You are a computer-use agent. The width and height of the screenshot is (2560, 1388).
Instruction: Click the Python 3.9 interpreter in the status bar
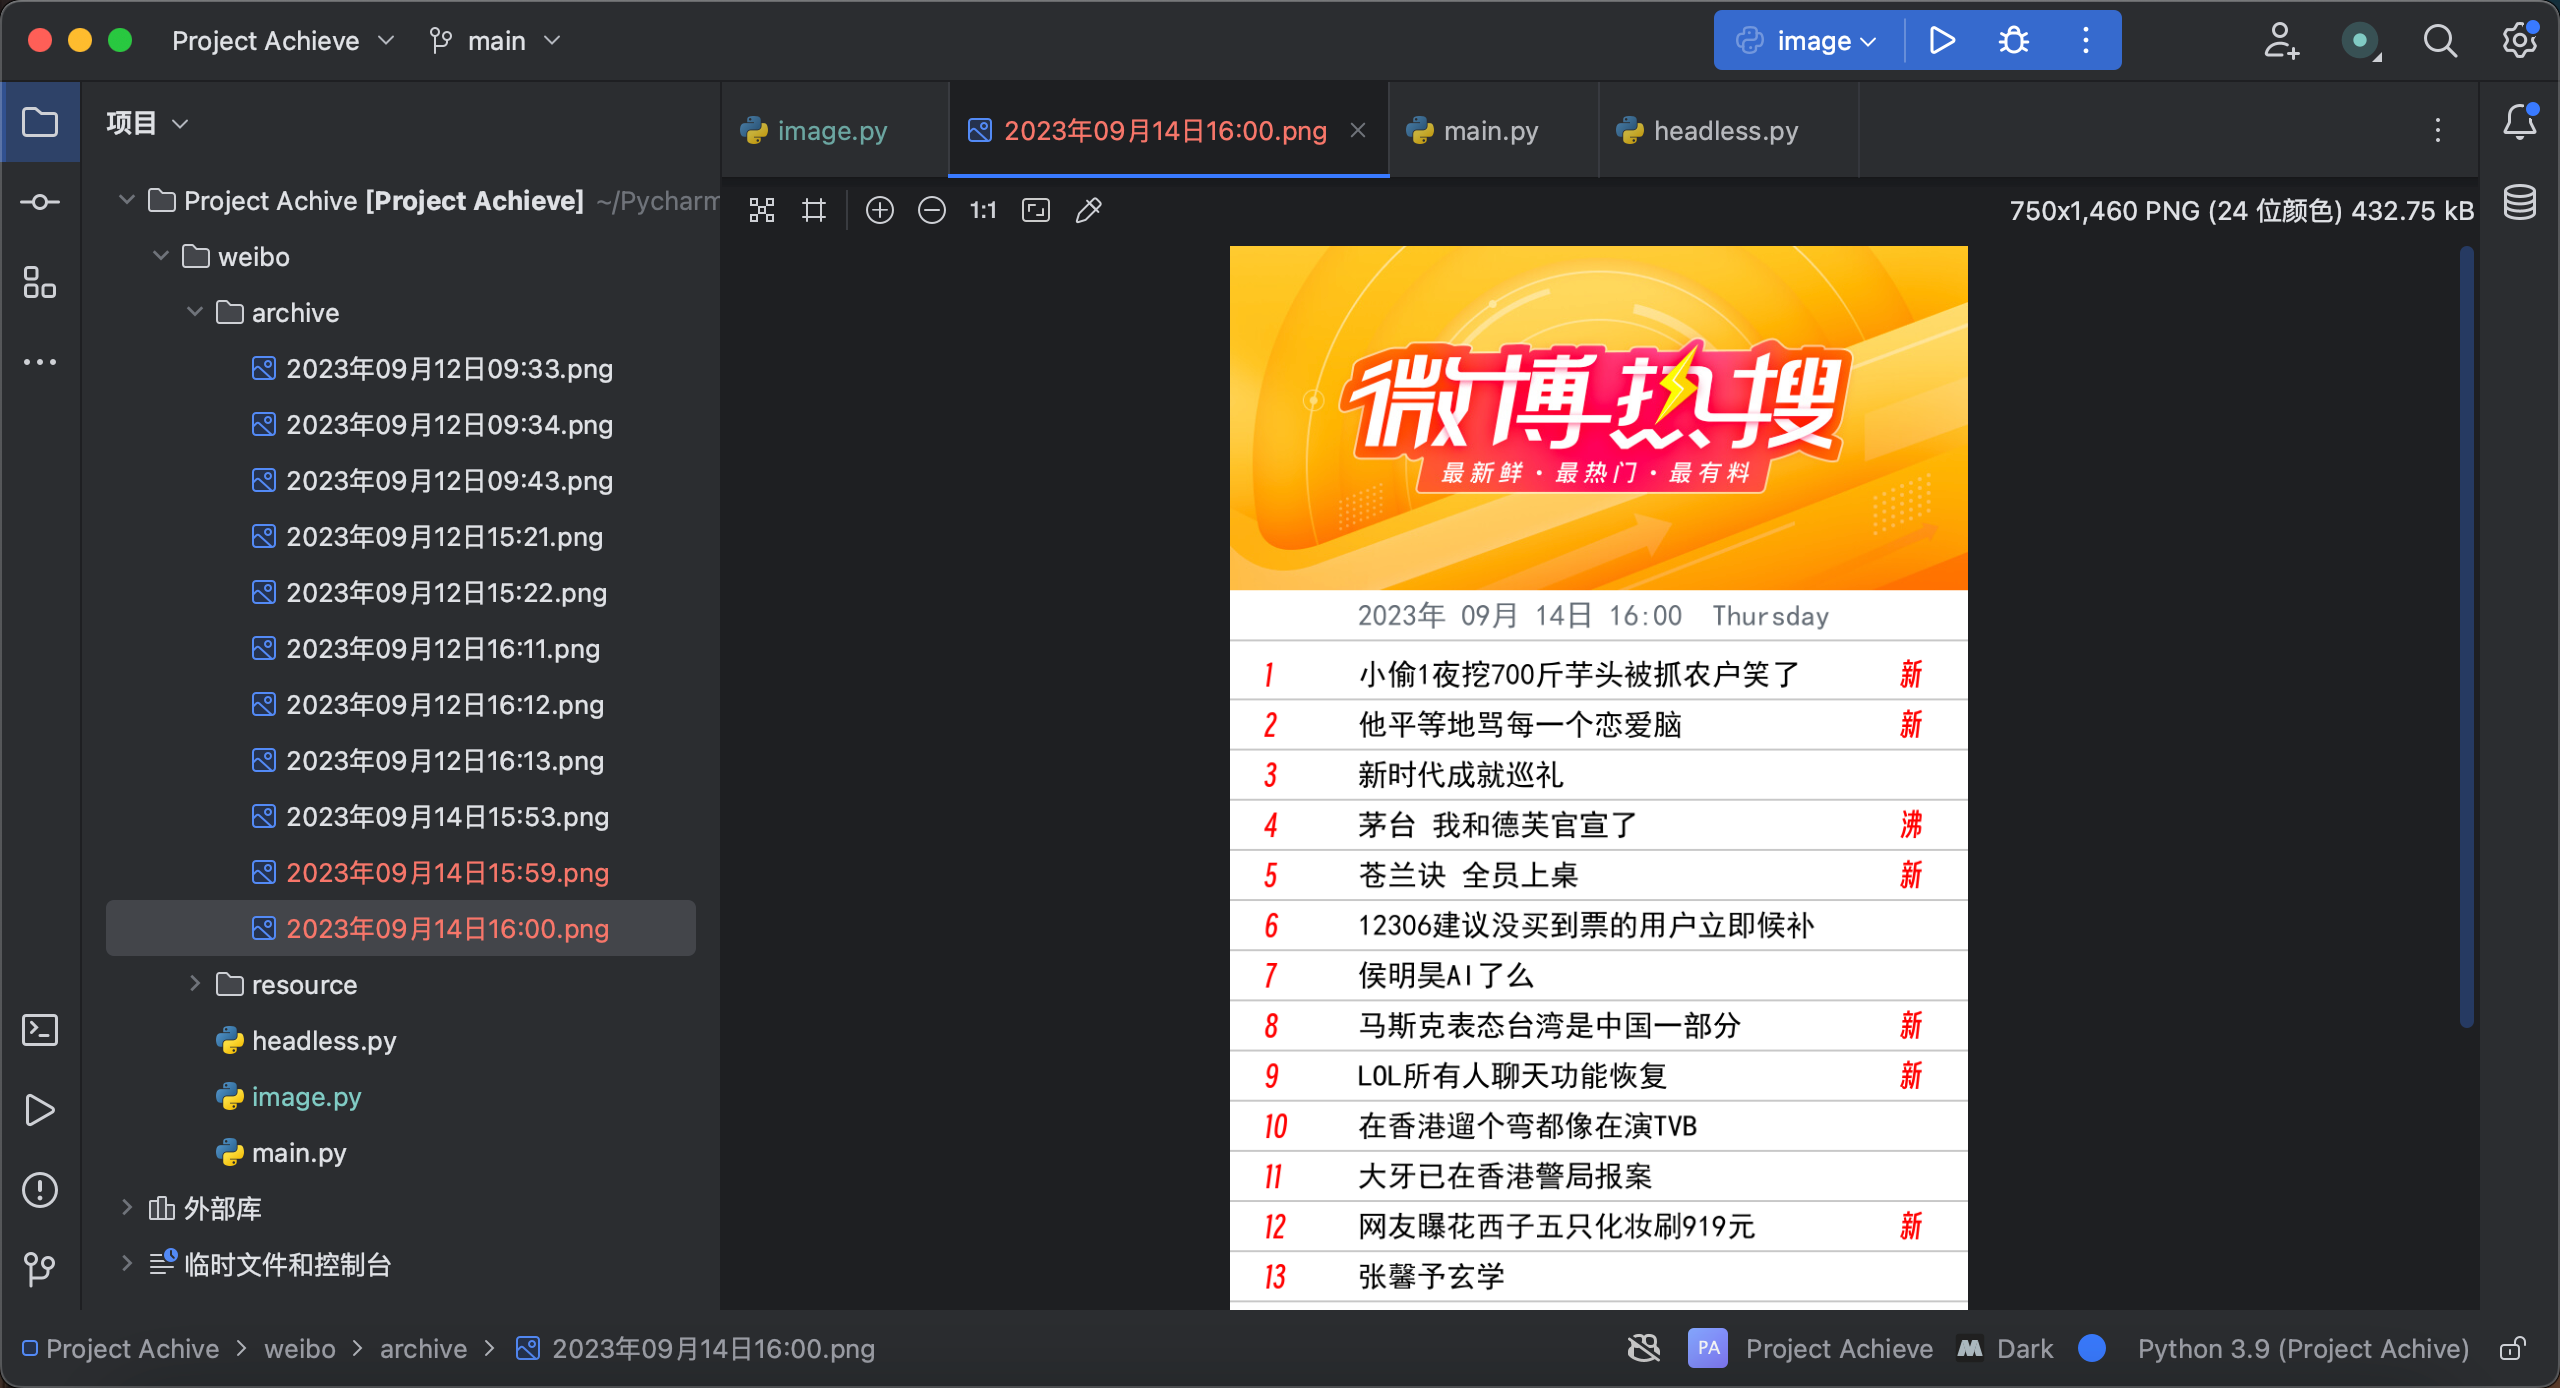[x=2302, y=1349]
